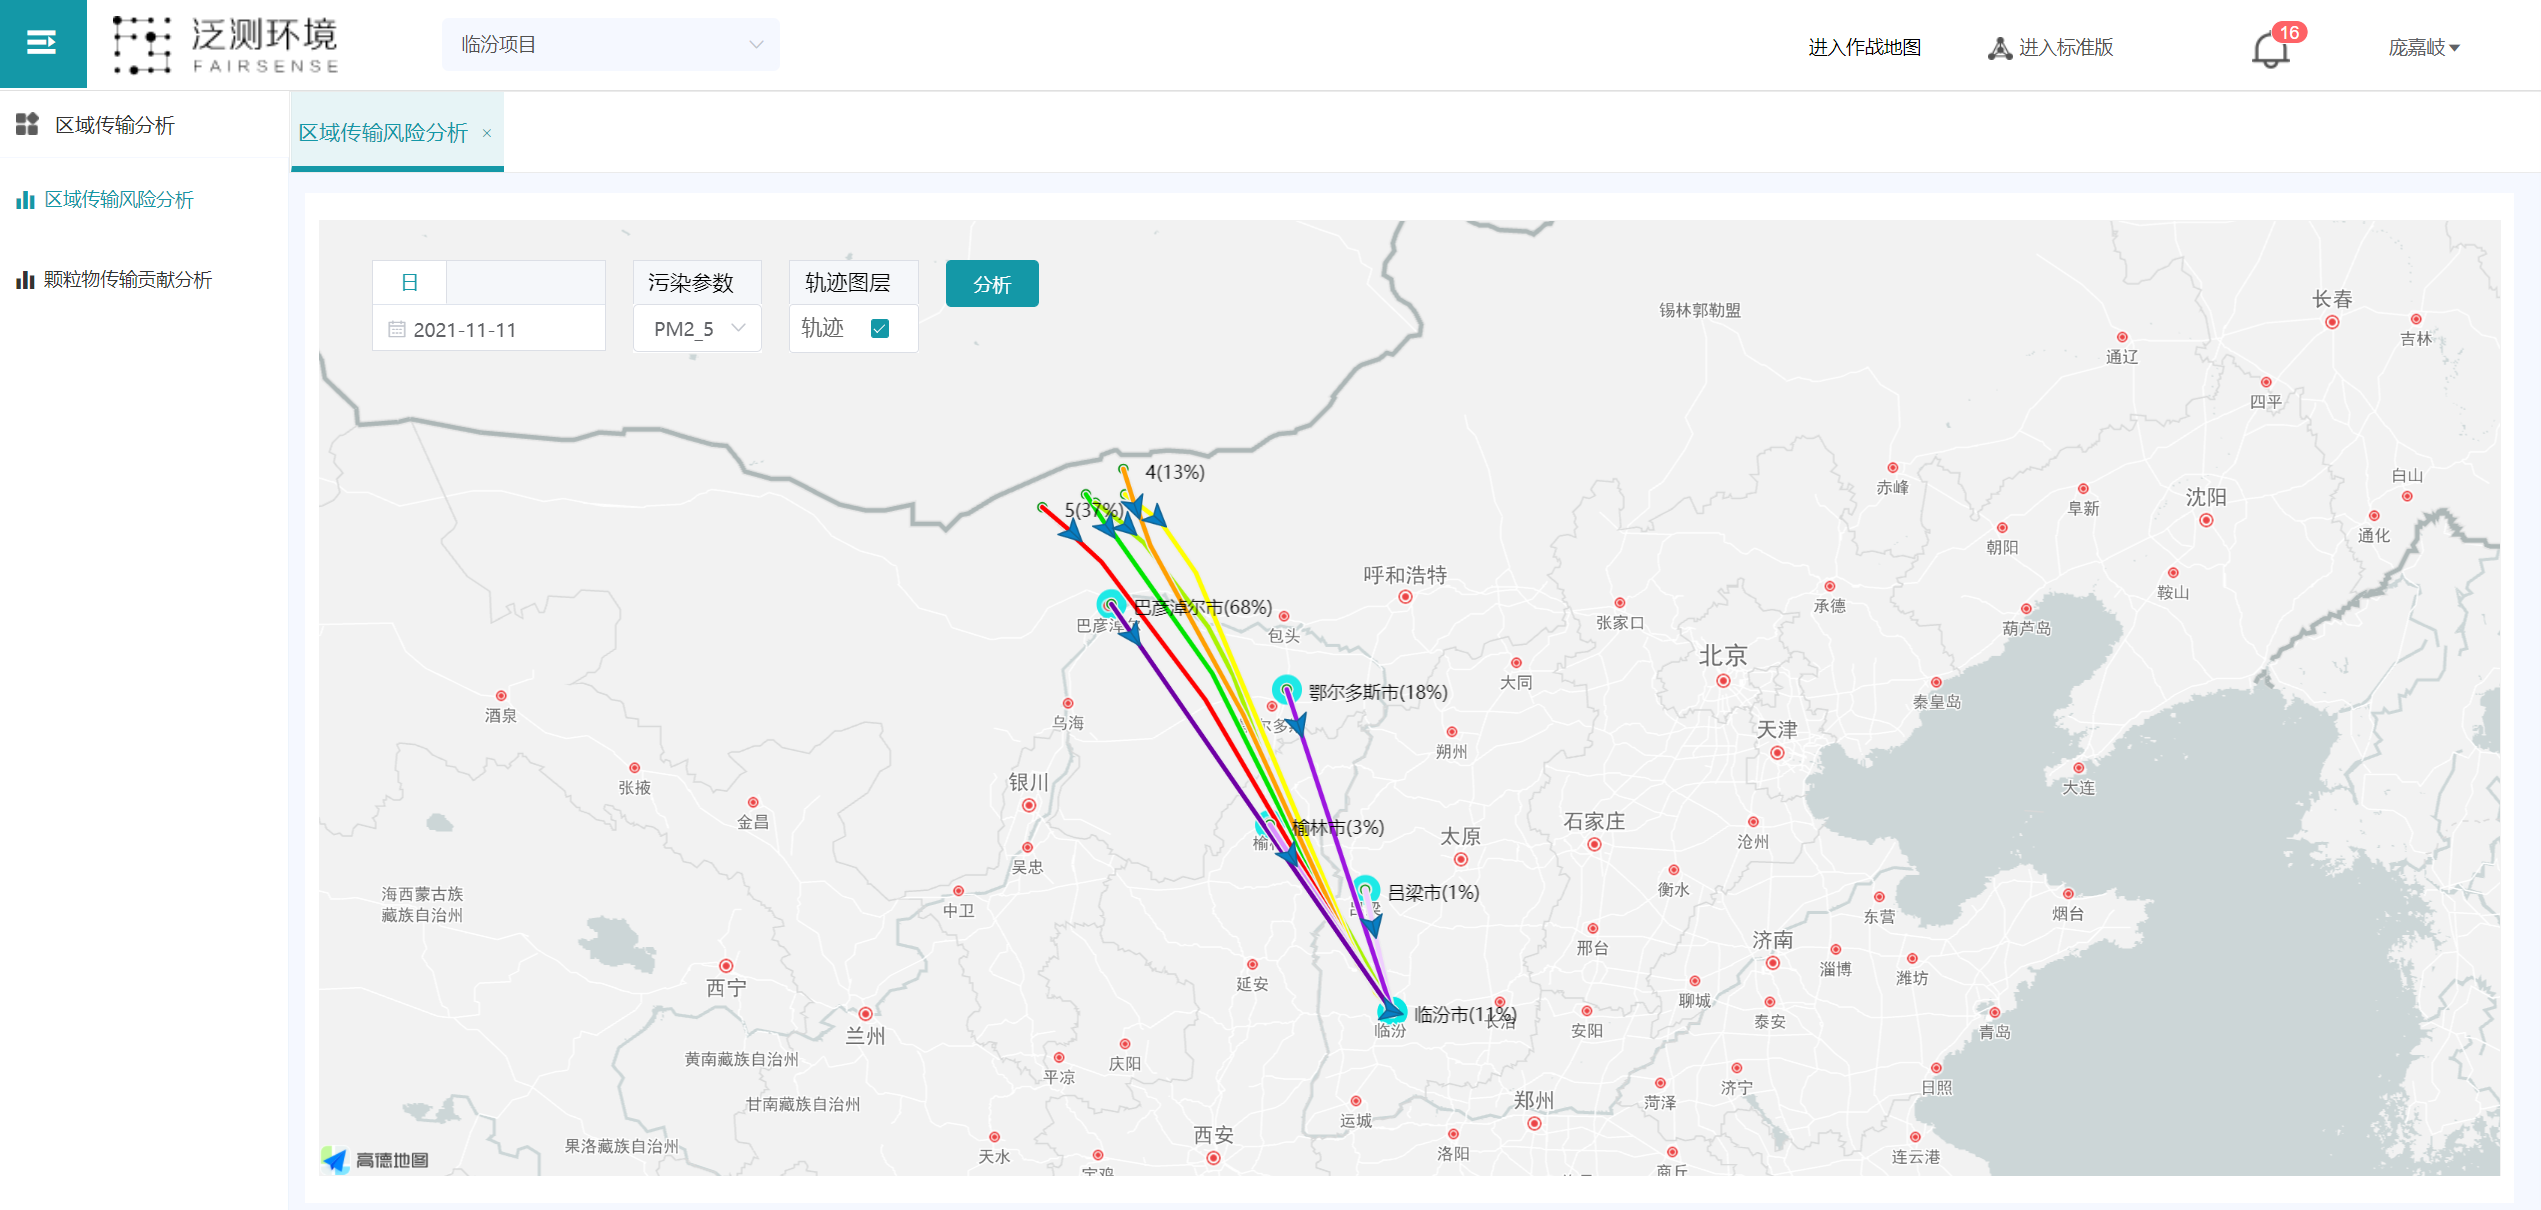Click the 银川 city marker dot
The width and height of the screenshot is (2541, 1210).
pos(1029,805)
